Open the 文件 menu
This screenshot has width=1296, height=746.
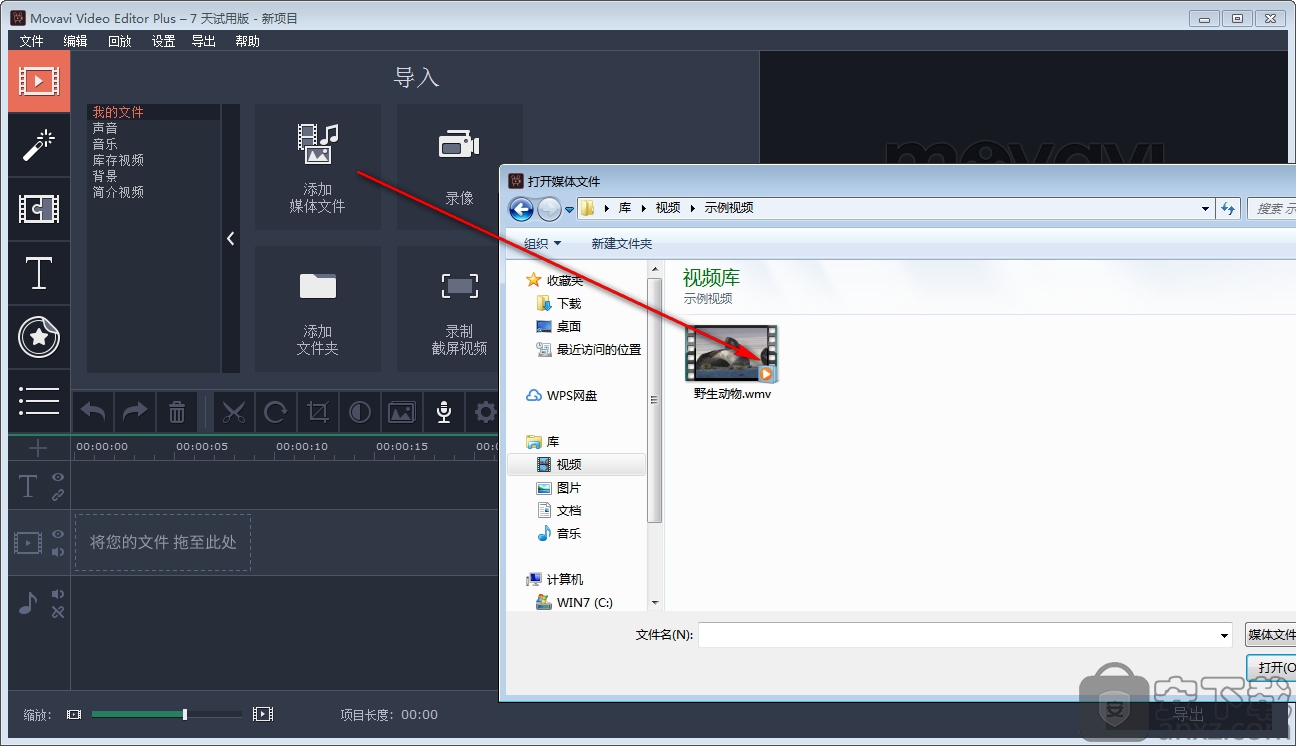coord(32,41)
